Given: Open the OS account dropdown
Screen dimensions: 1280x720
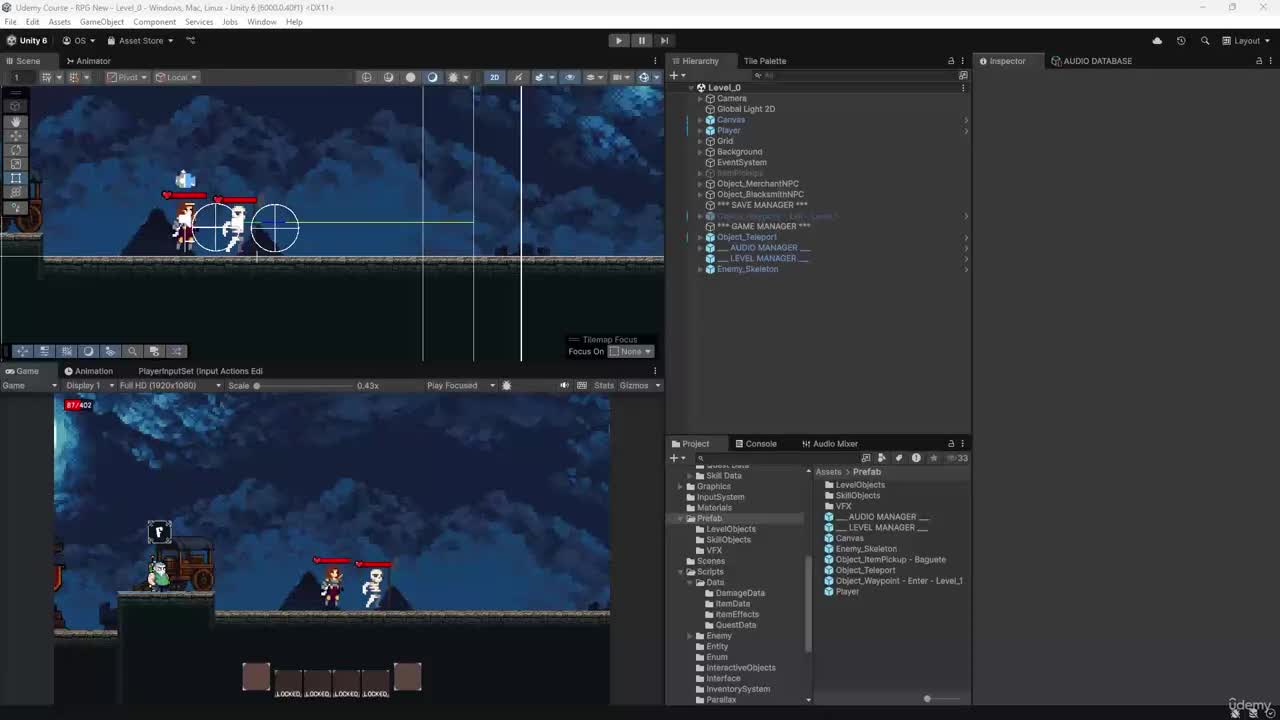Looking at the screenshot, I should (x=79, y=41).
